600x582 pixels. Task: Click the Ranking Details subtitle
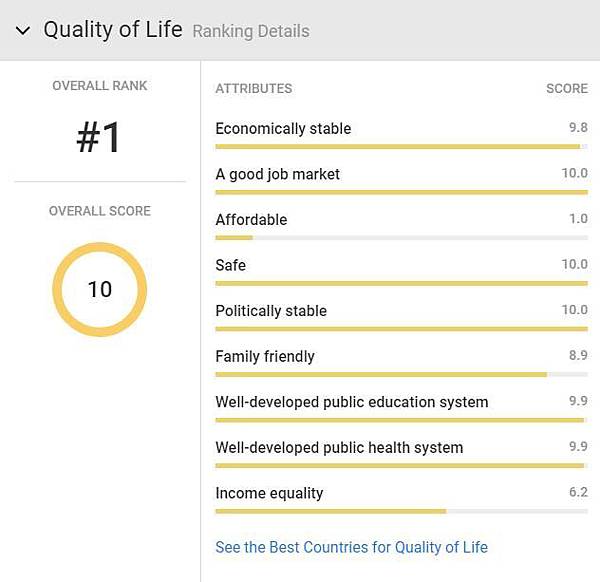coord(251,31)
